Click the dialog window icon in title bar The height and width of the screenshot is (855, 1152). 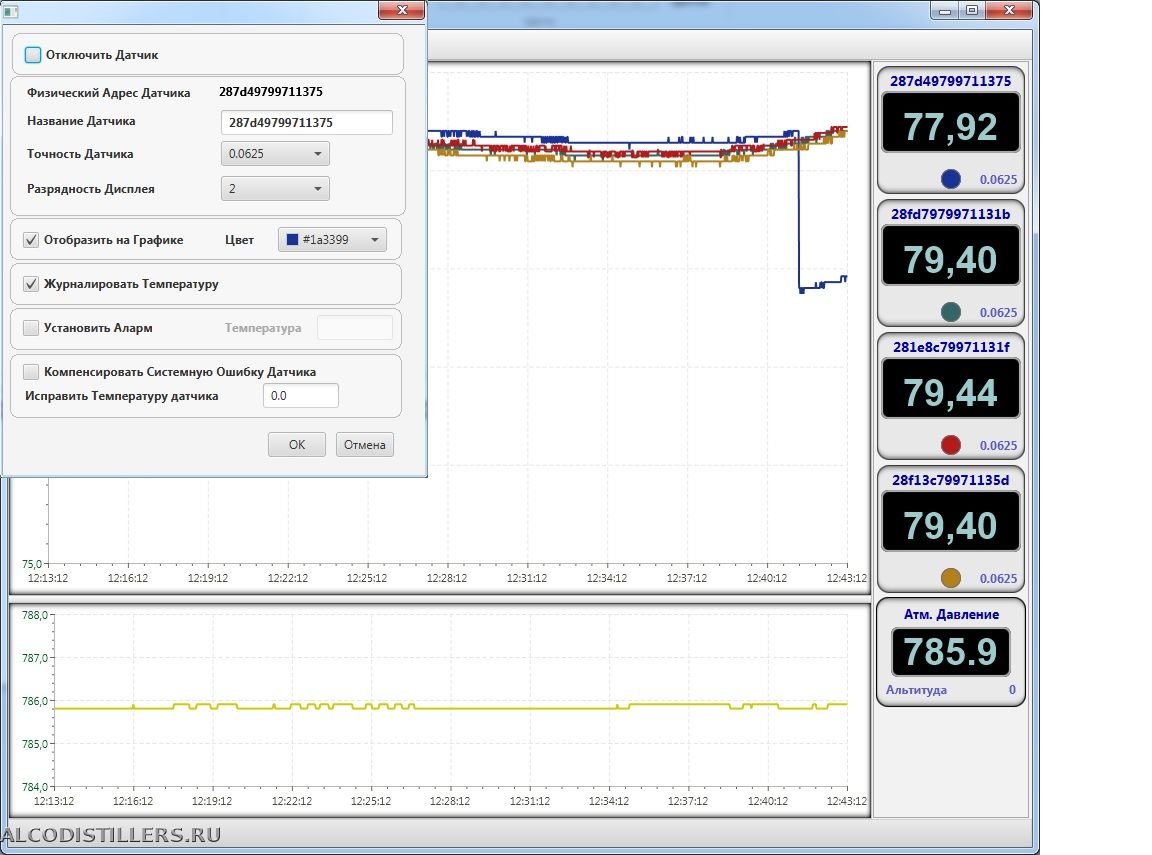click(12, 11)
